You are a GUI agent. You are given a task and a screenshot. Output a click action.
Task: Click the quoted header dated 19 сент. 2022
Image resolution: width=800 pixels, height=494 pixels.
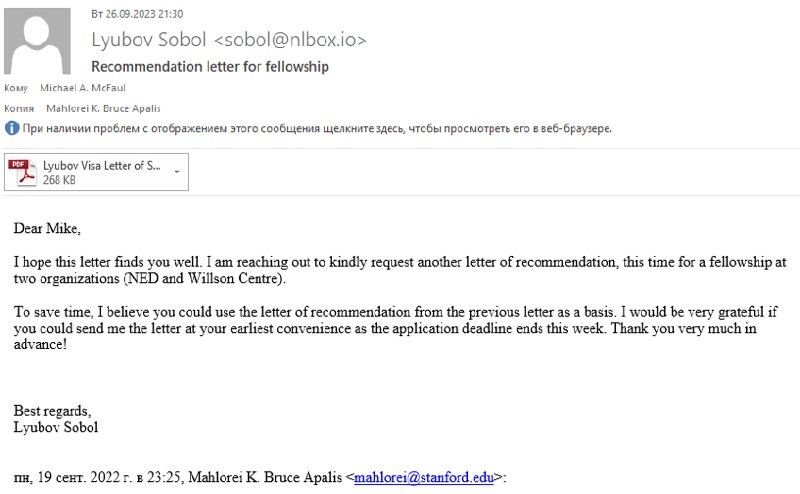tap(260, 477)
